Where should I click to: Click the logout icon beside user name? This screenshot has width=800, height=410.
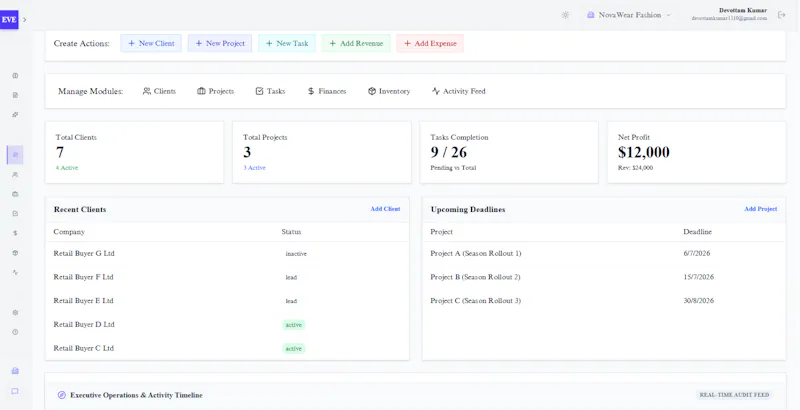click(781, 15)
